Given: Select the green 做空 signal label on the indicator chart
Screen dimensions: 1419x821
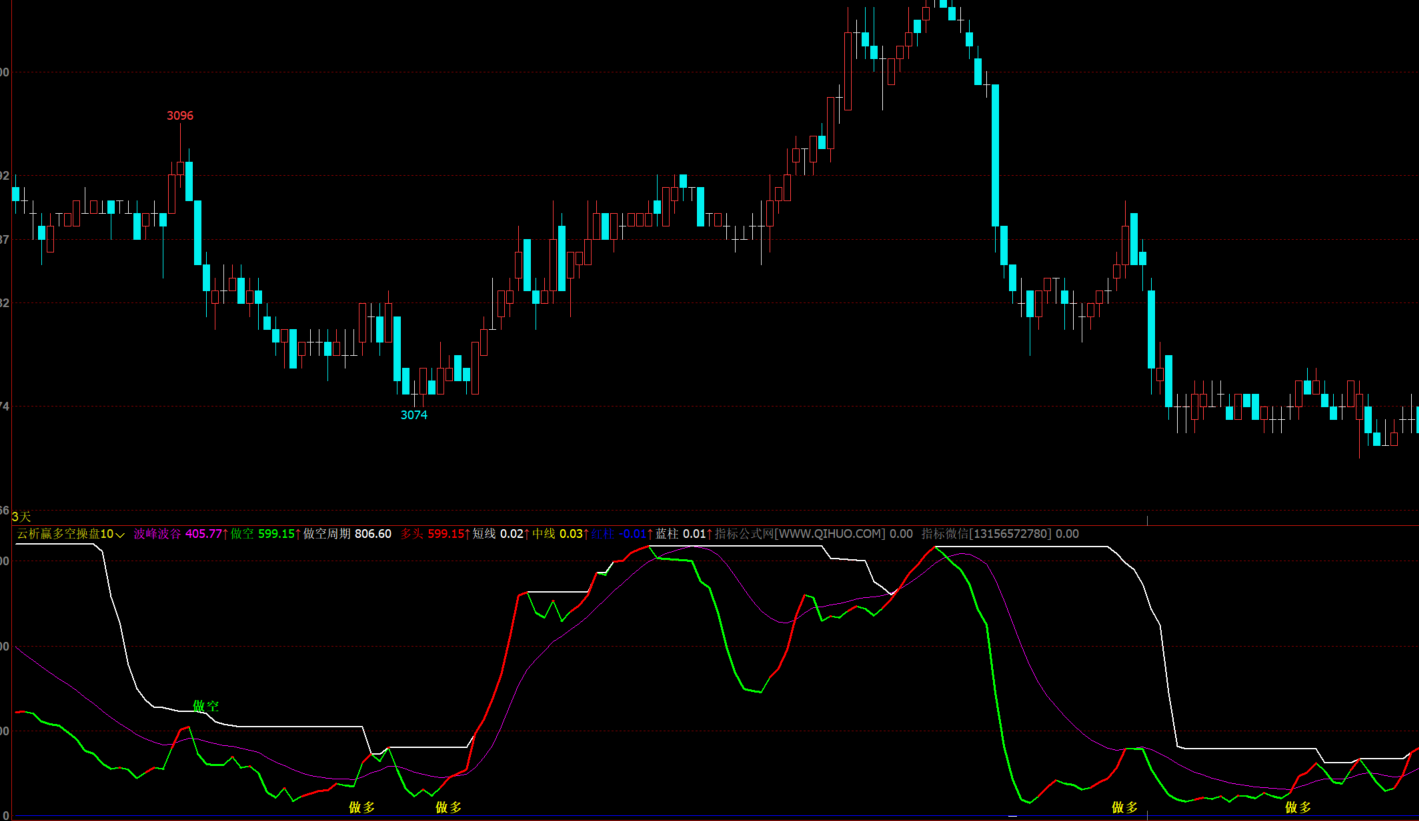Looking at the screenshot, I should pos(205,706).
